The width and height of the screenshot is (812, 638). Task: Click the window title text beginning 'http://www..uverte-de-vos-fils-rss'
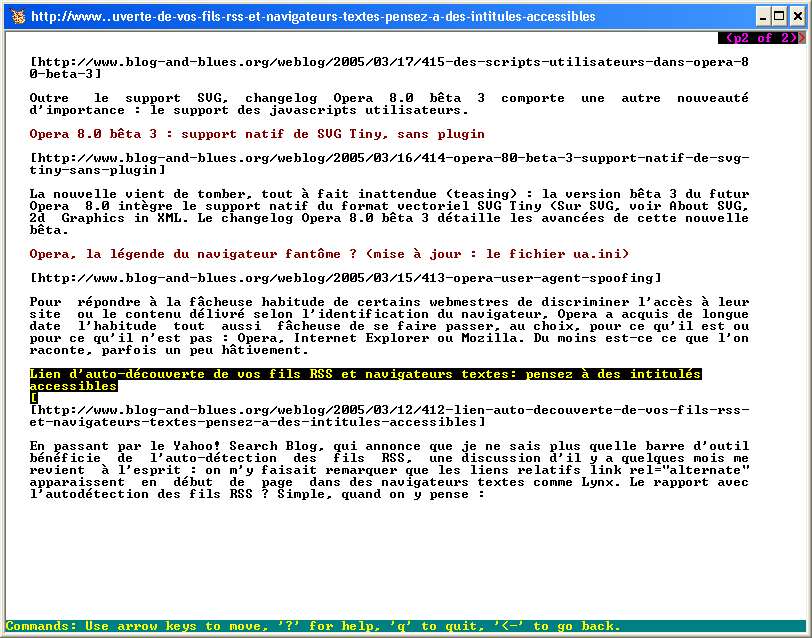[313, 17]
